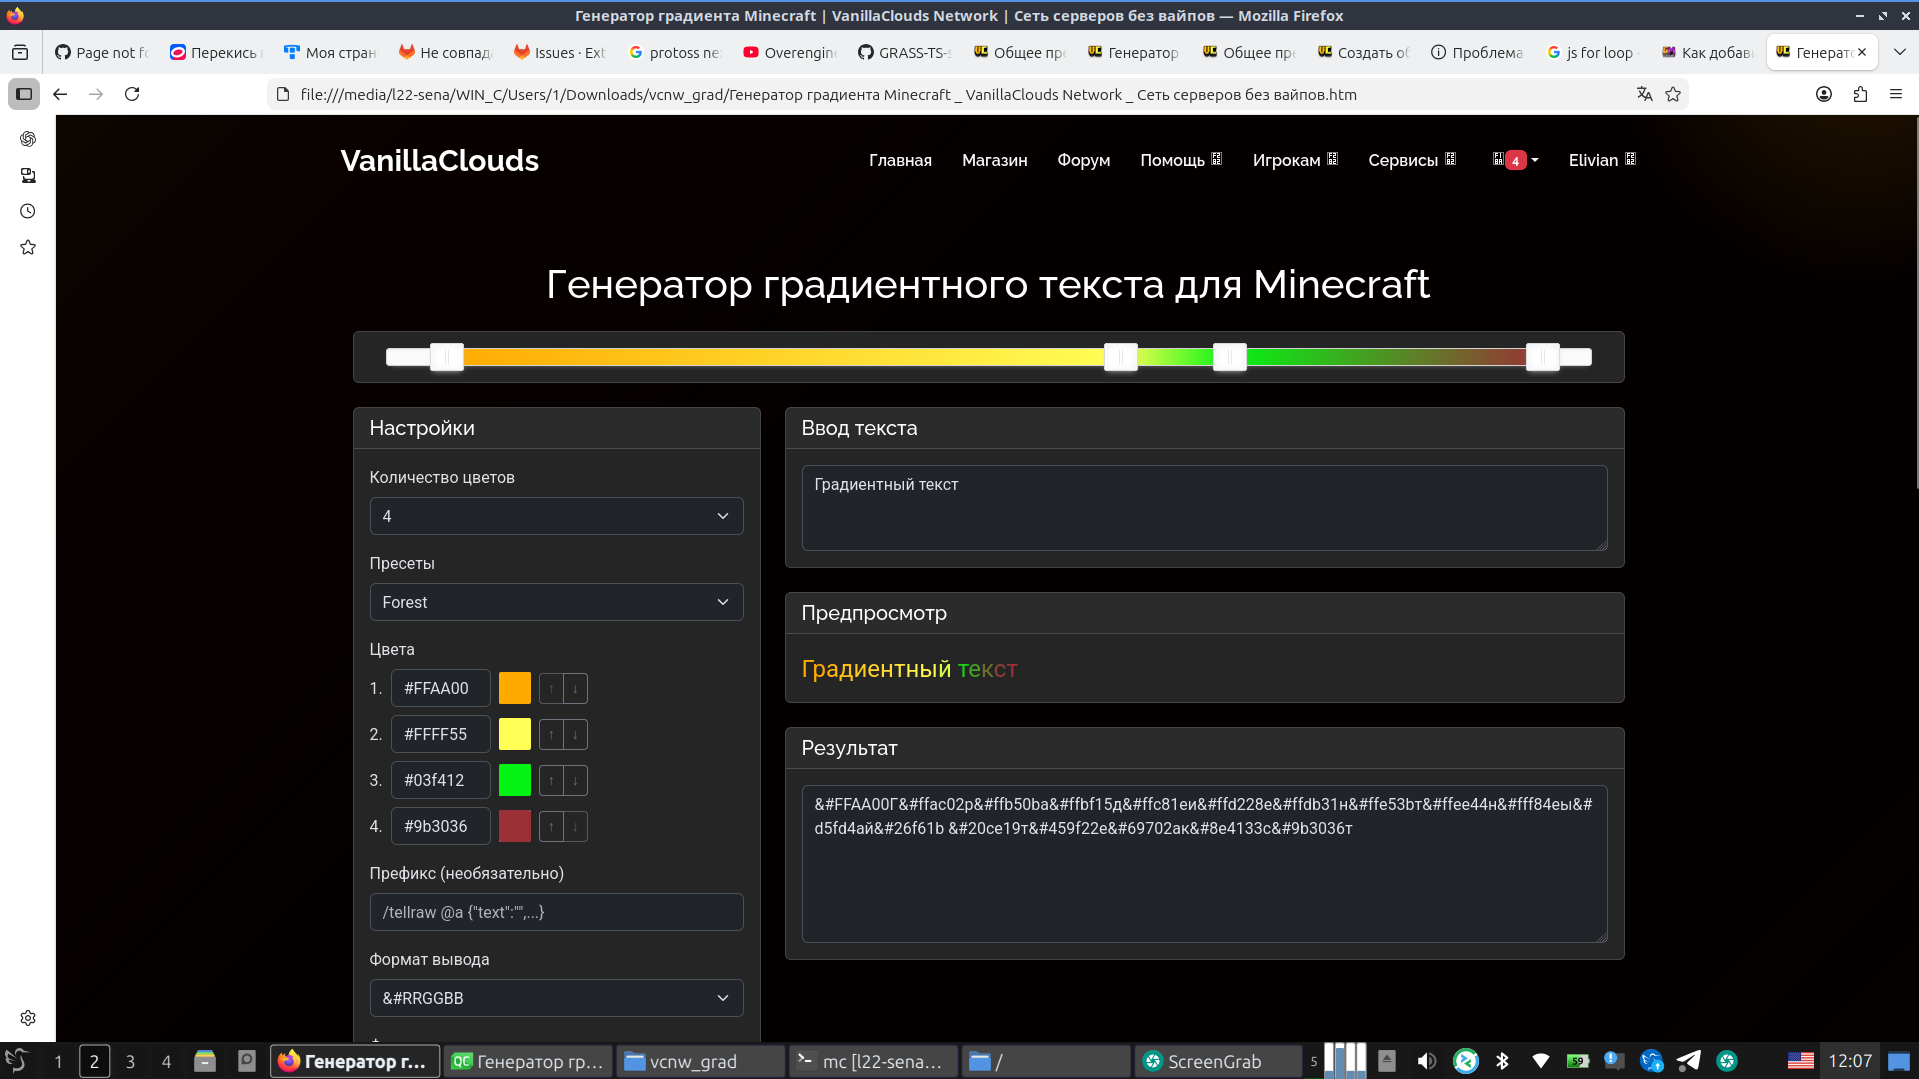Open the Магазин menu item
1919x1079 pixels.
pos(994,160)
